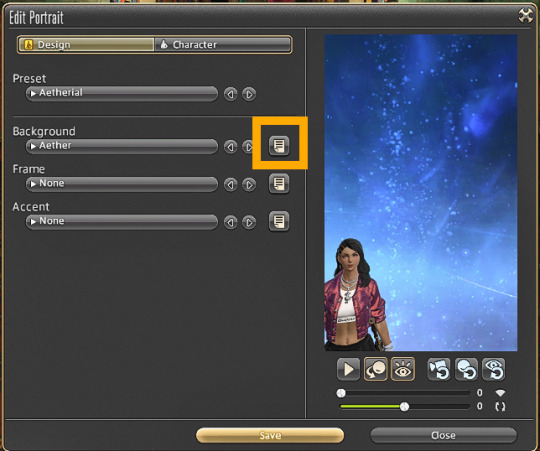Expand the Preset Aetherial dropdown
540x451 pixels.
[122, 93]
